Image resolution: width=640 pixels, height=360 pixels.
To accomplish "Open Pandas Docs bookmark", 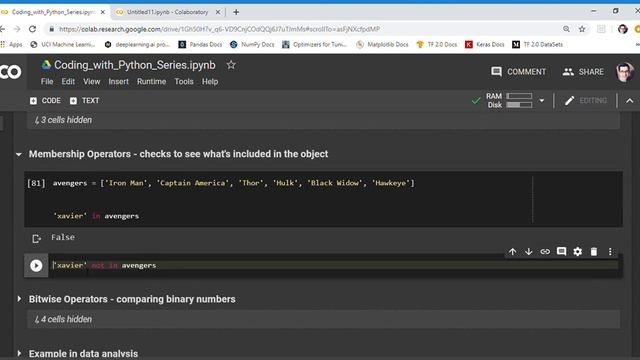I will pyautogui.click(x=200, y=44).
